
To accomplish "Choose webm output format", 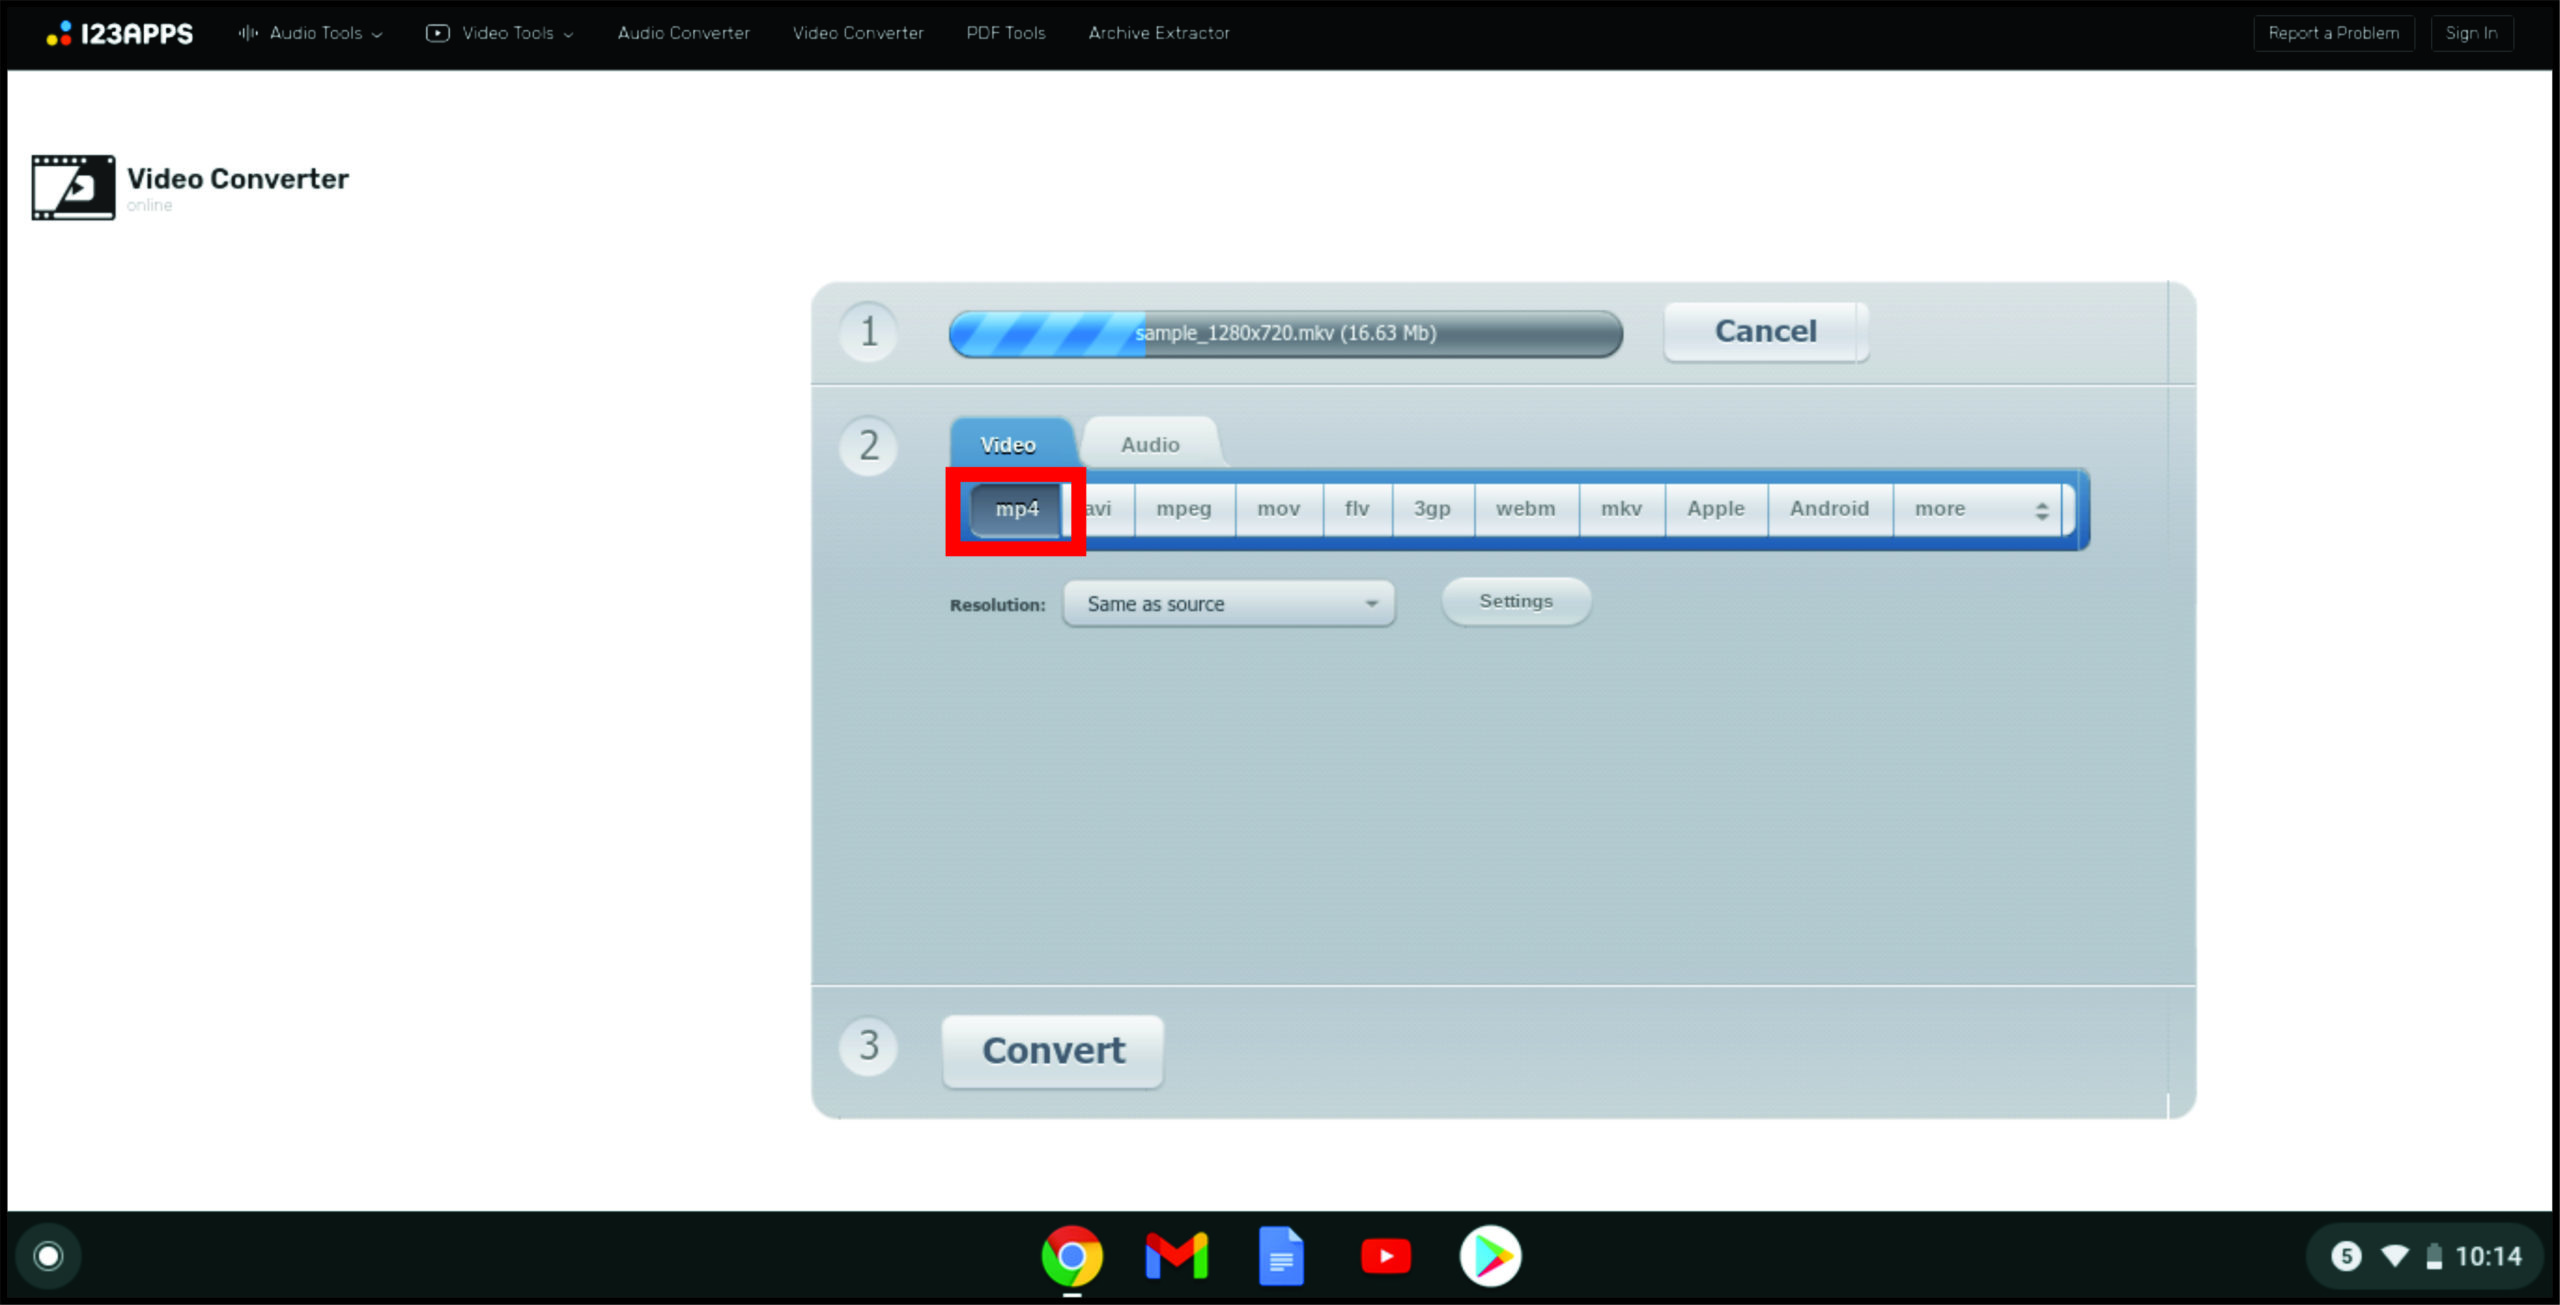I will click(1525, 509).
